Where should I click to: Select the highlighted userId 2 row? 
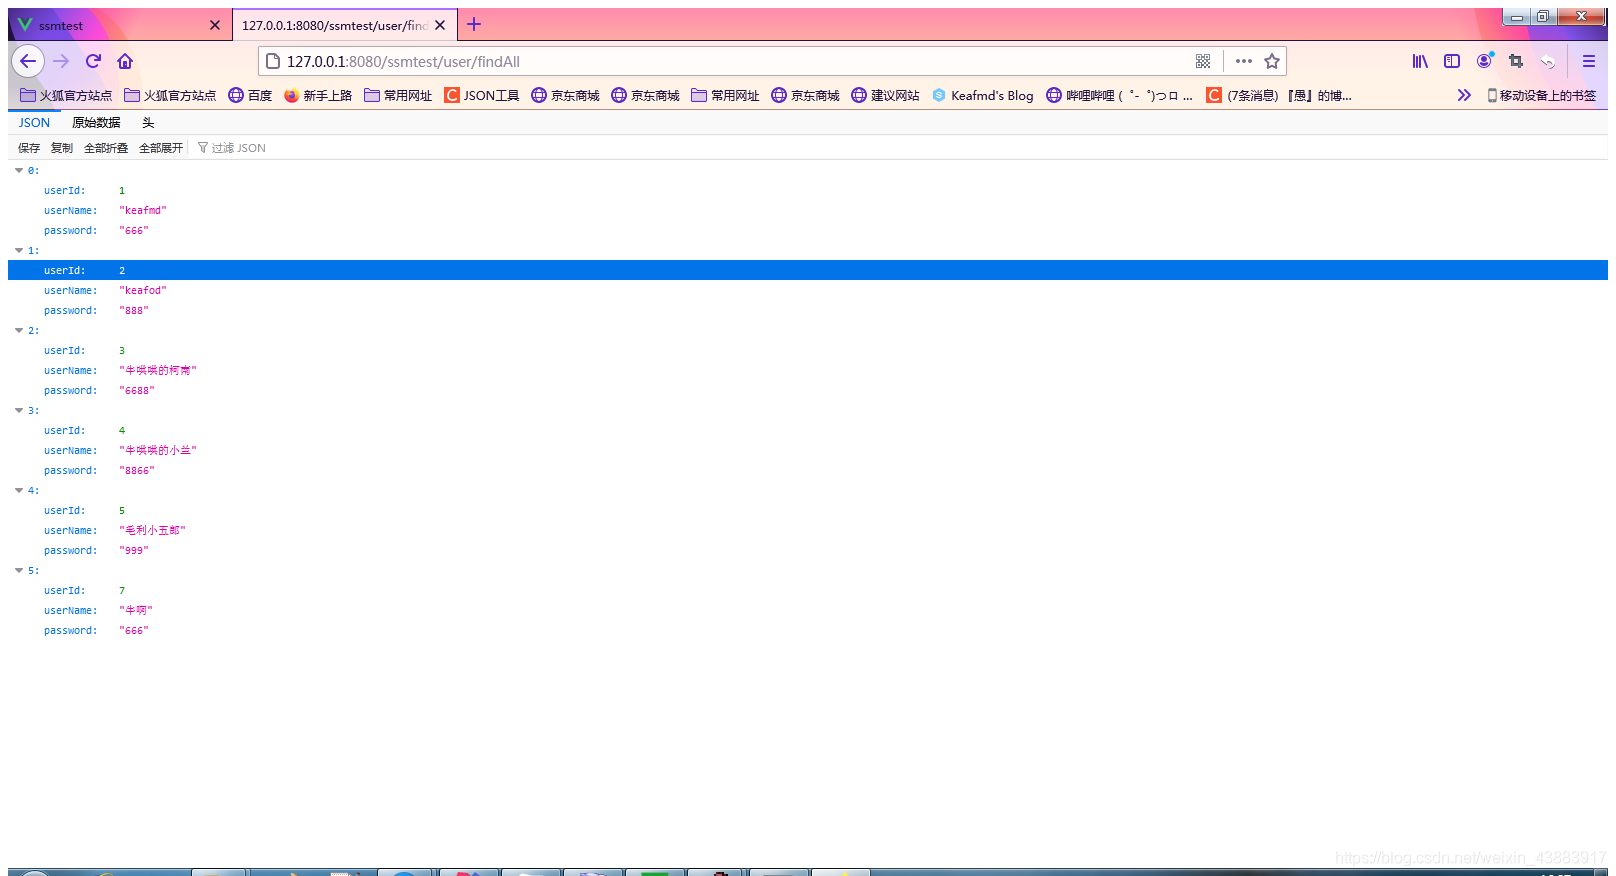point(808,270)
